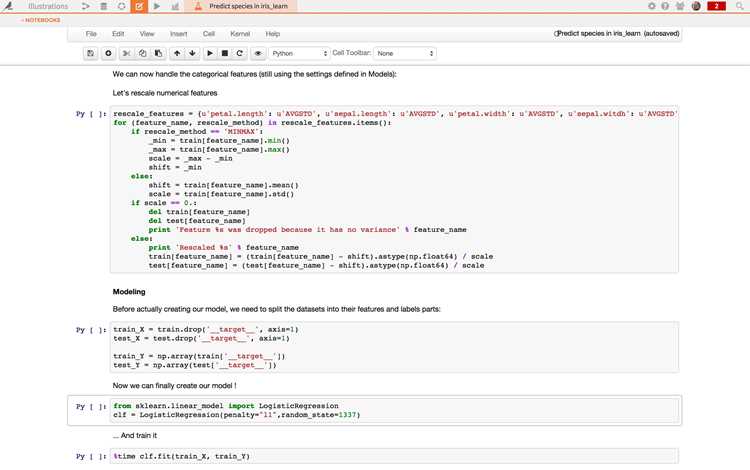
Task: Click inside the rescale_features code cell
Action: point(394,189)
